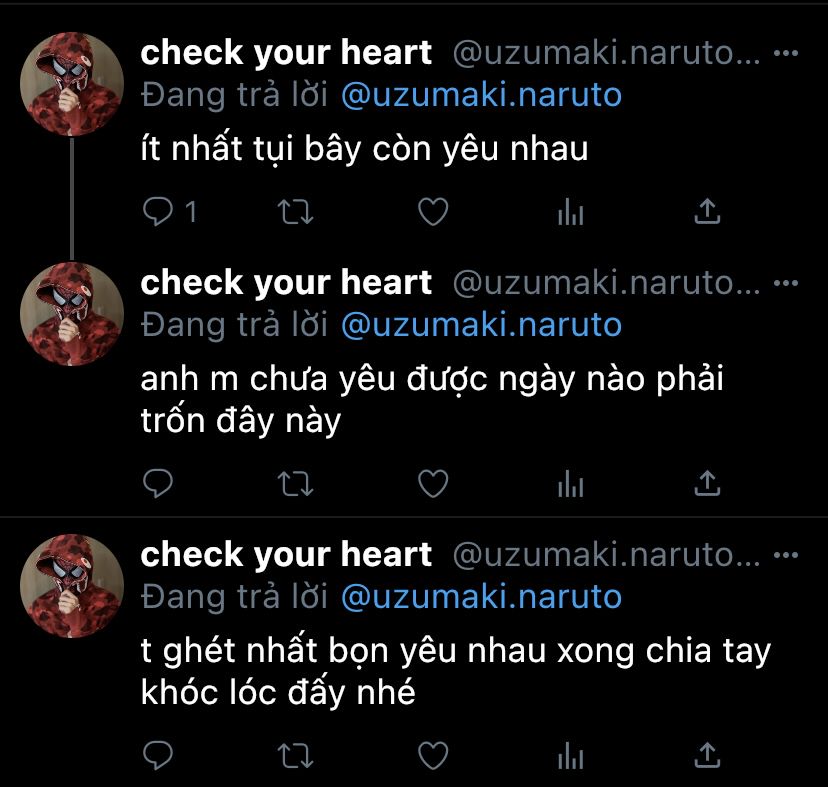Share the first tweet via the upload icon
The width and height of the screenshot is (828, 787).
(707, 211)
